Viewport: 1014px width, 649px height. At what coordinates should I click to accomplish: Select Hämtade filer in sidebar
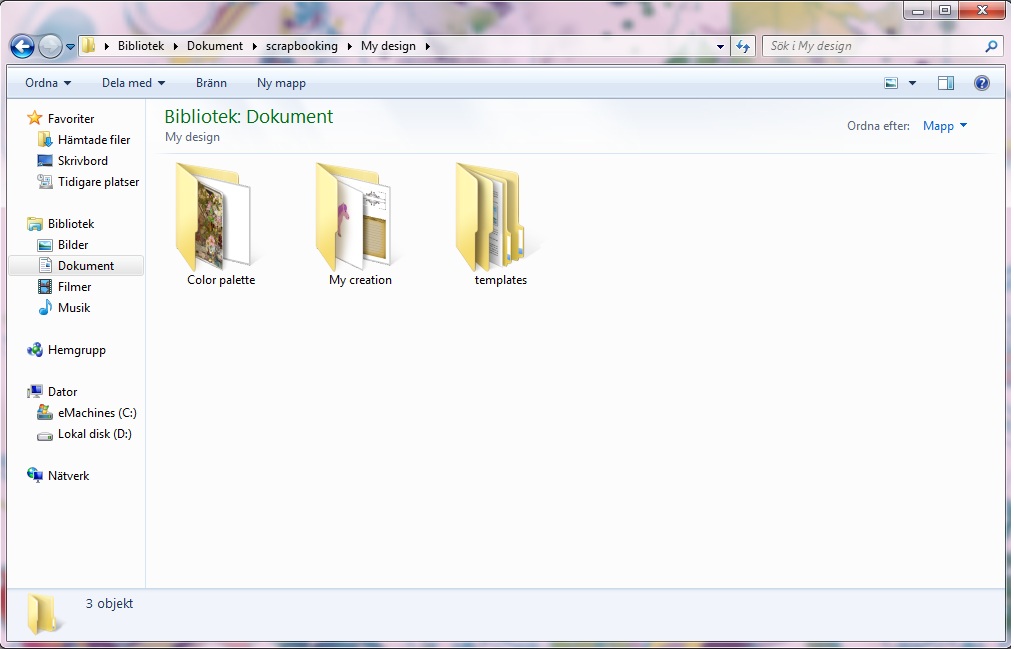[x=94, y=140]
